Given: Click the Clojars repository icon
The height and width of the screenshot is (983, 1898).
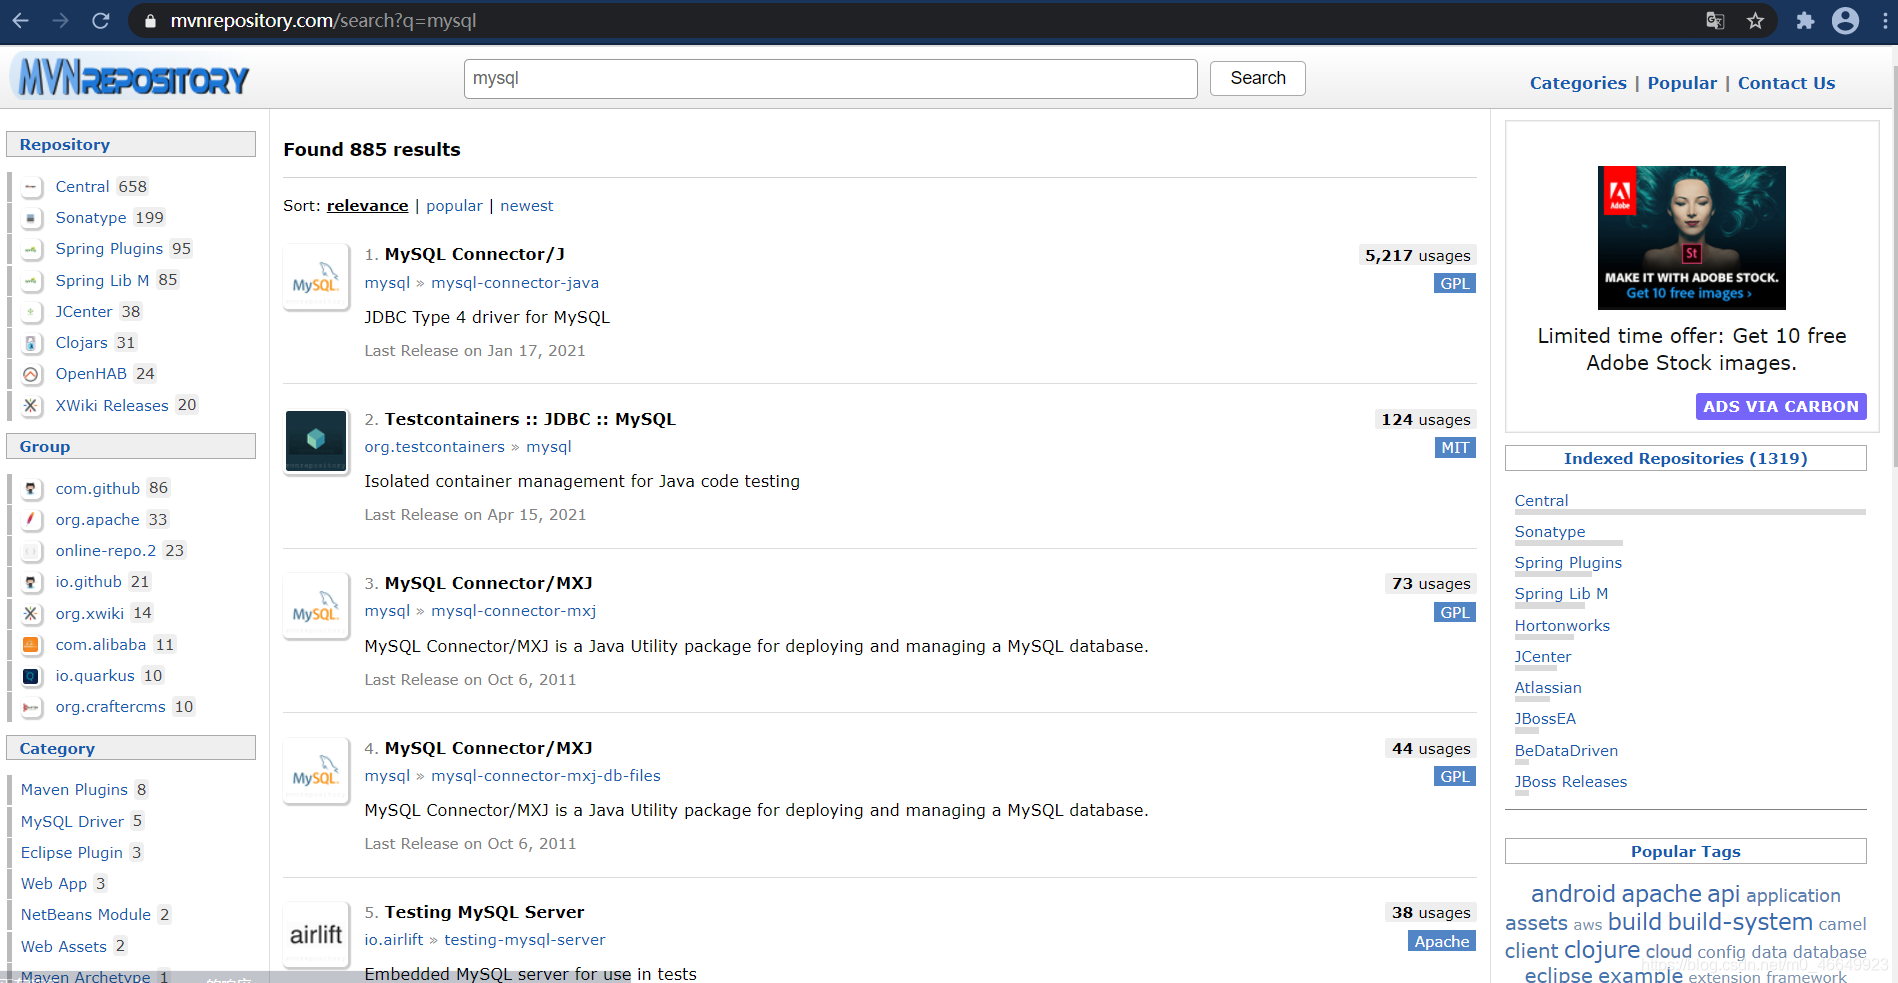Looking at the screenshot, I should pos(31,343).
